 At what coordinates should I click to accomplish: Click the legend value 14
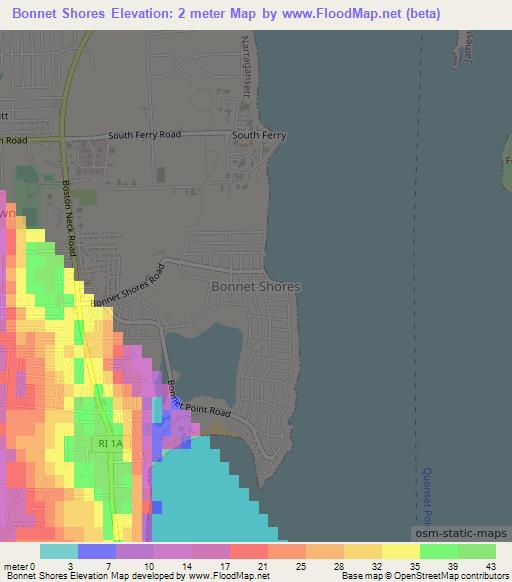pos(187,567)
